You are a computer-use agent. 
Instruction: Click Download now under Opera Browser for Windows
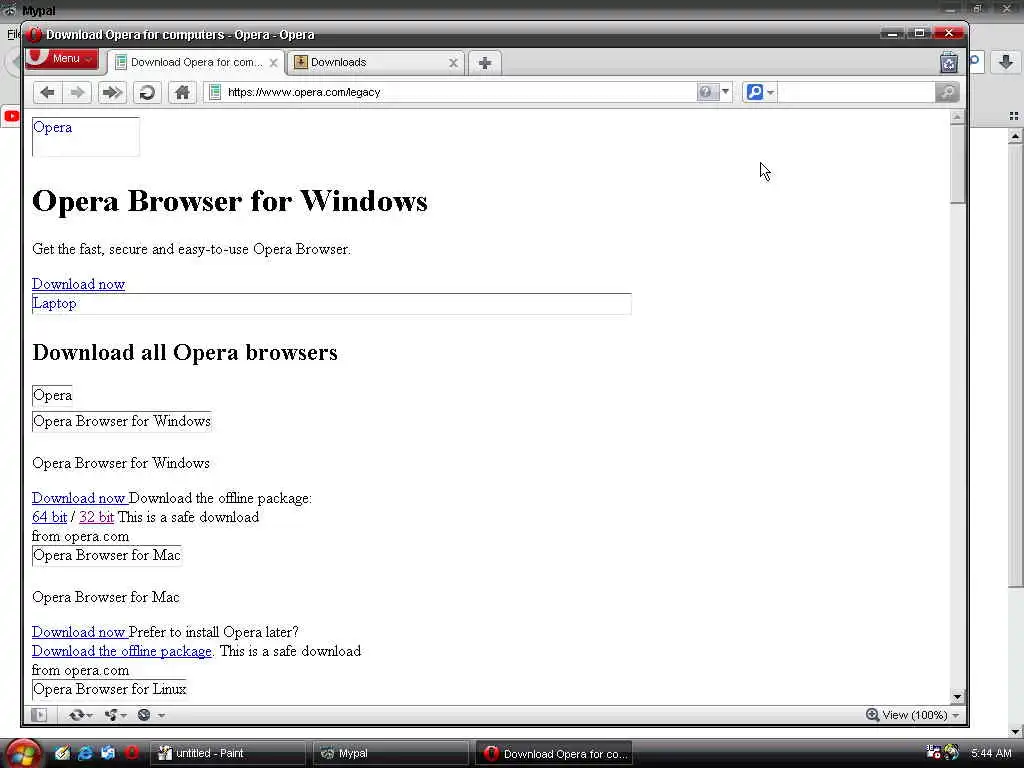79,498
